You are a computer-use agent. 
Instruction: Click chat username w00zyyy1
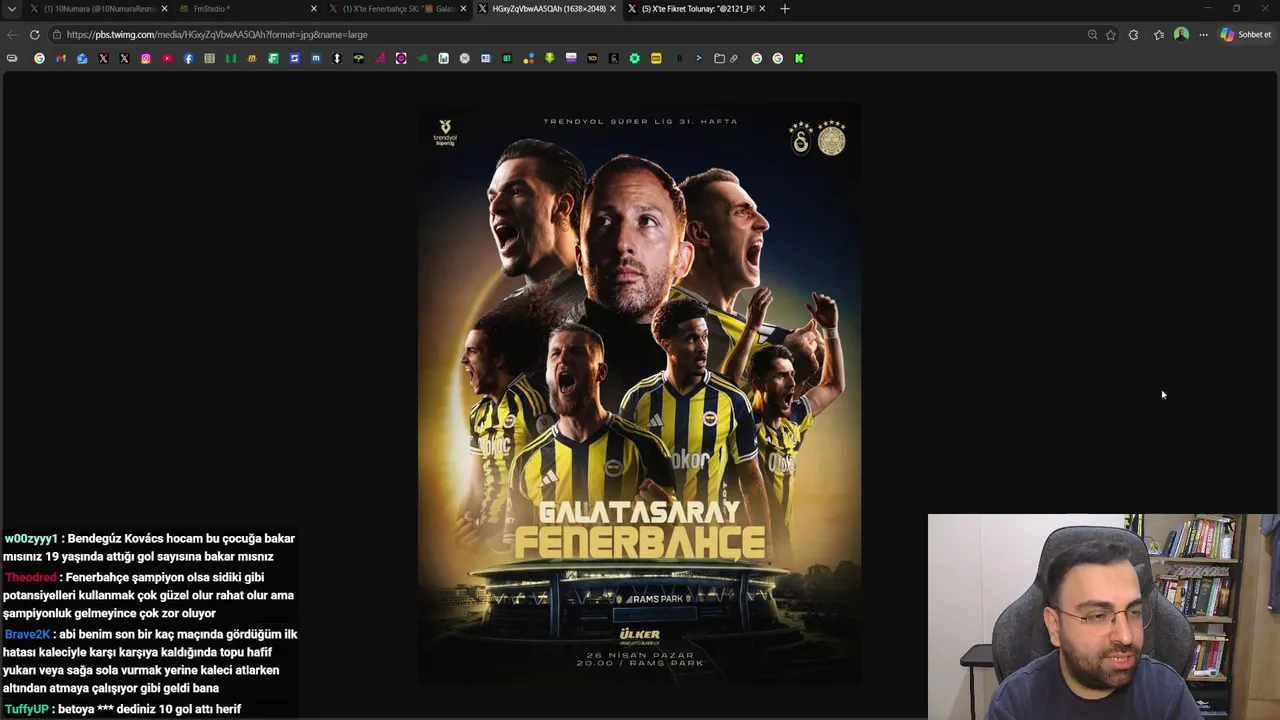(x=31, y=538)
